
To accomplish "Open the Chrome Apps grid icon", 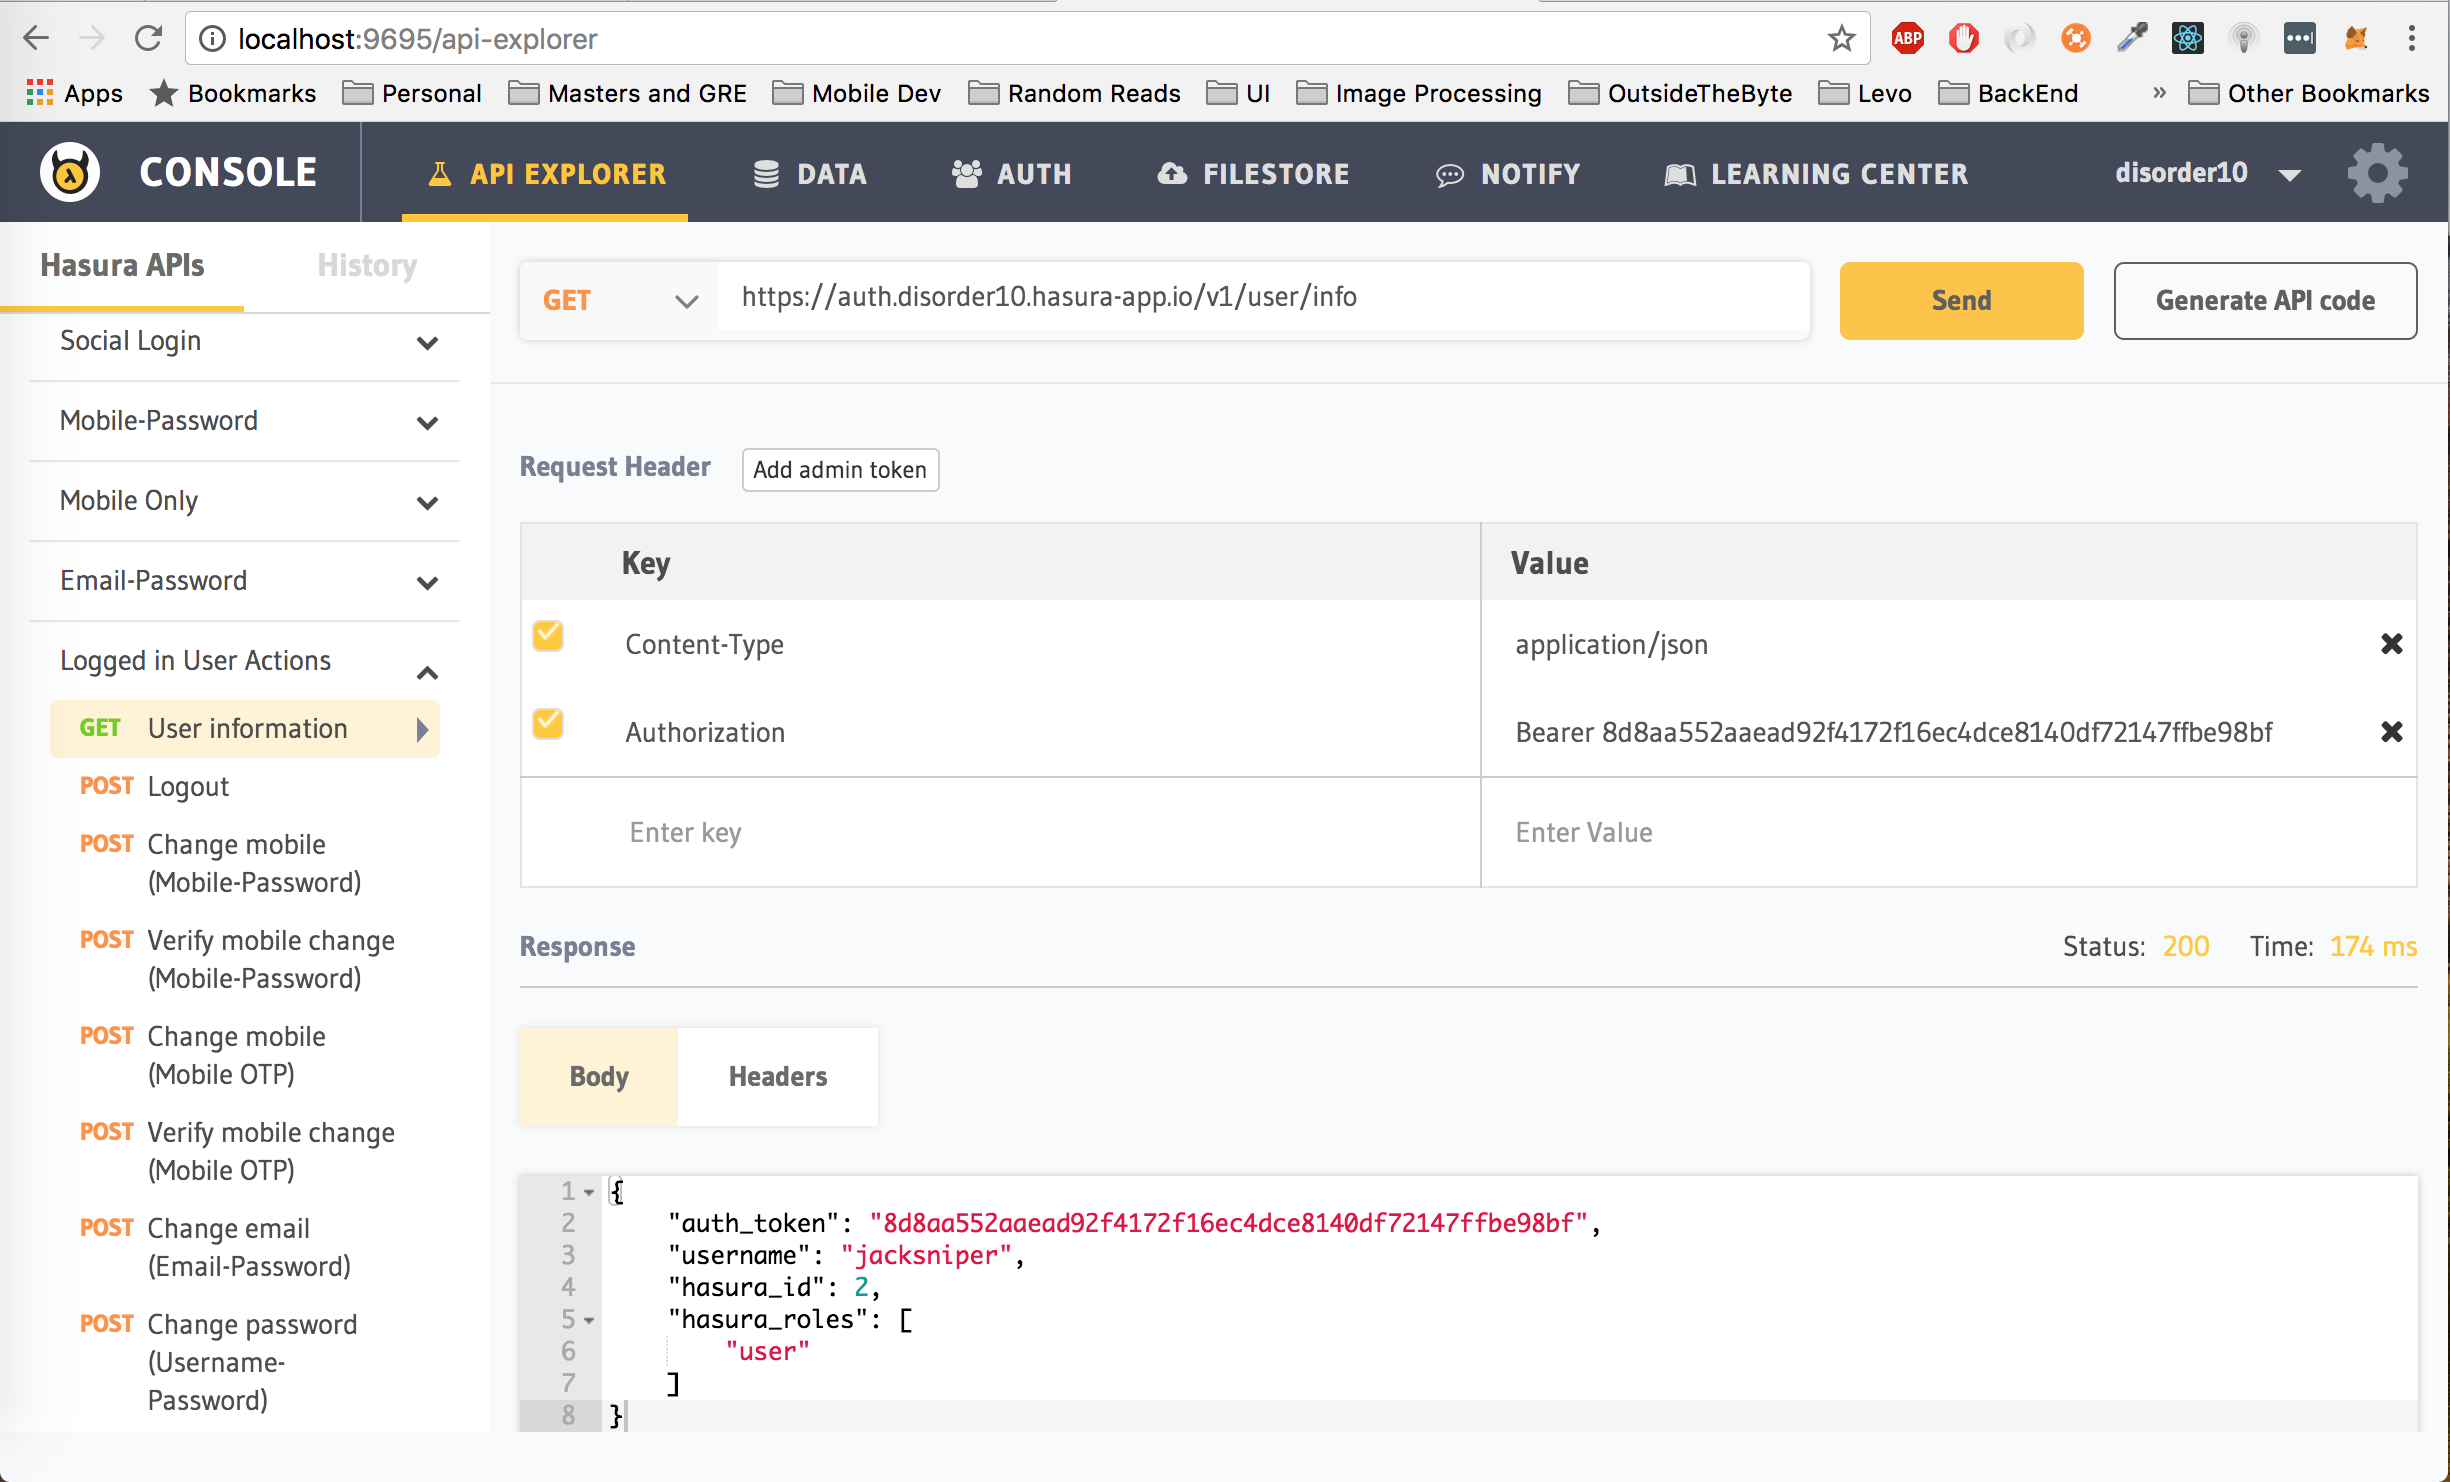I will 40,93.
